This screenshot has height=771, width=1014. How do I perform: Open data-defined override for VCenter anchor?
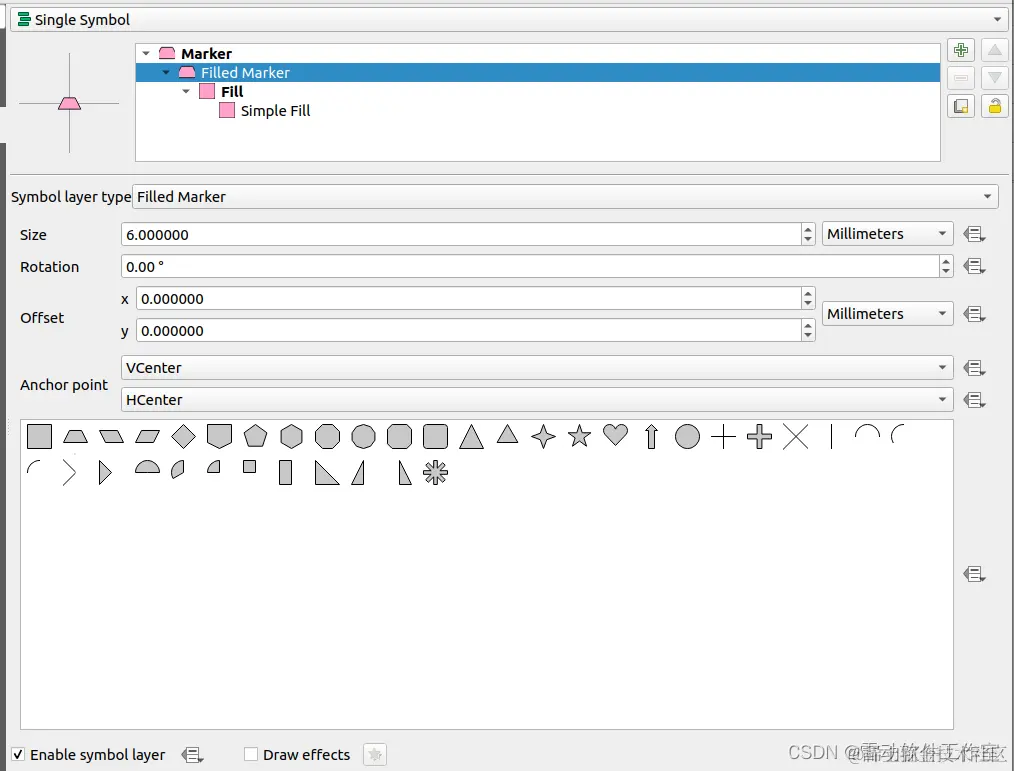tap(974, 368)
